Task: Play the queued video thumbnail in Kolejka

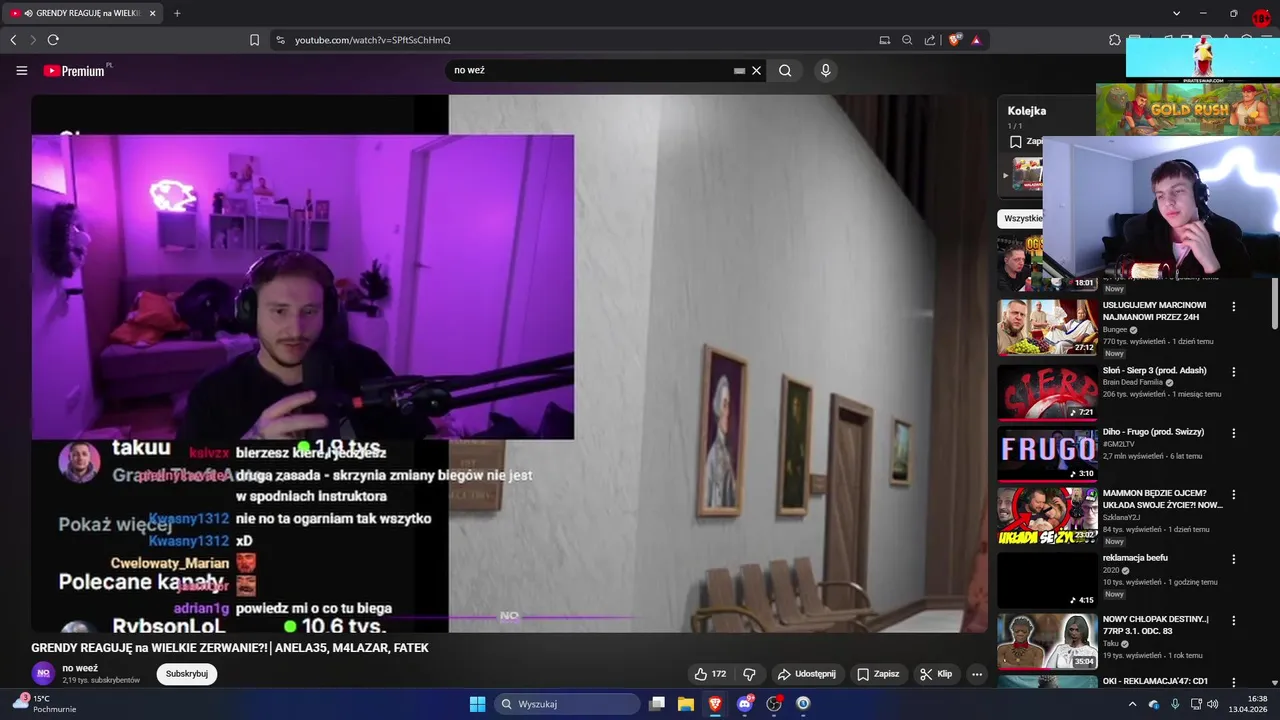Action: click(x=1027, y=174)
